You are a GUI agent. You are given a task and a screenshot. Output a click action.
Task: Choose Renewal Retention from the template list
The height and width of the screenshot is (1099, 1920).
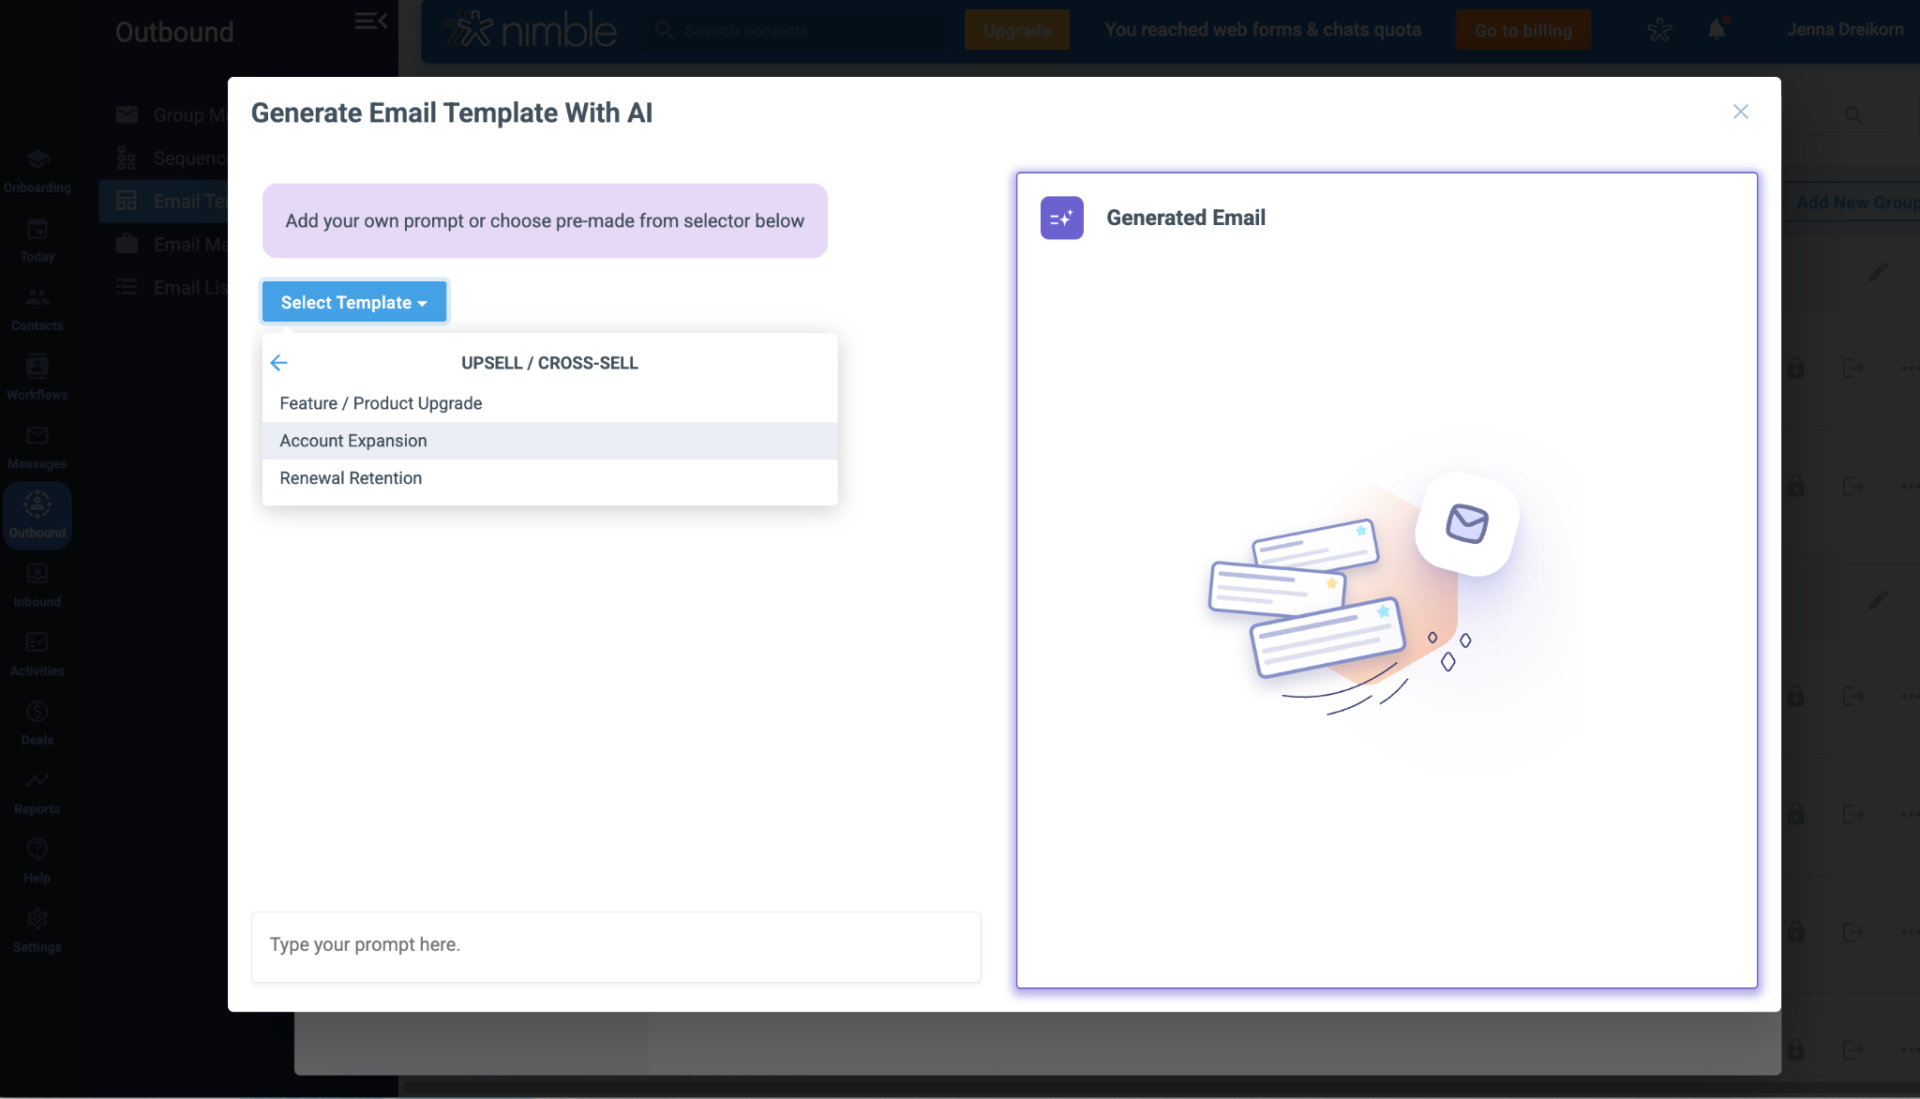350,478
